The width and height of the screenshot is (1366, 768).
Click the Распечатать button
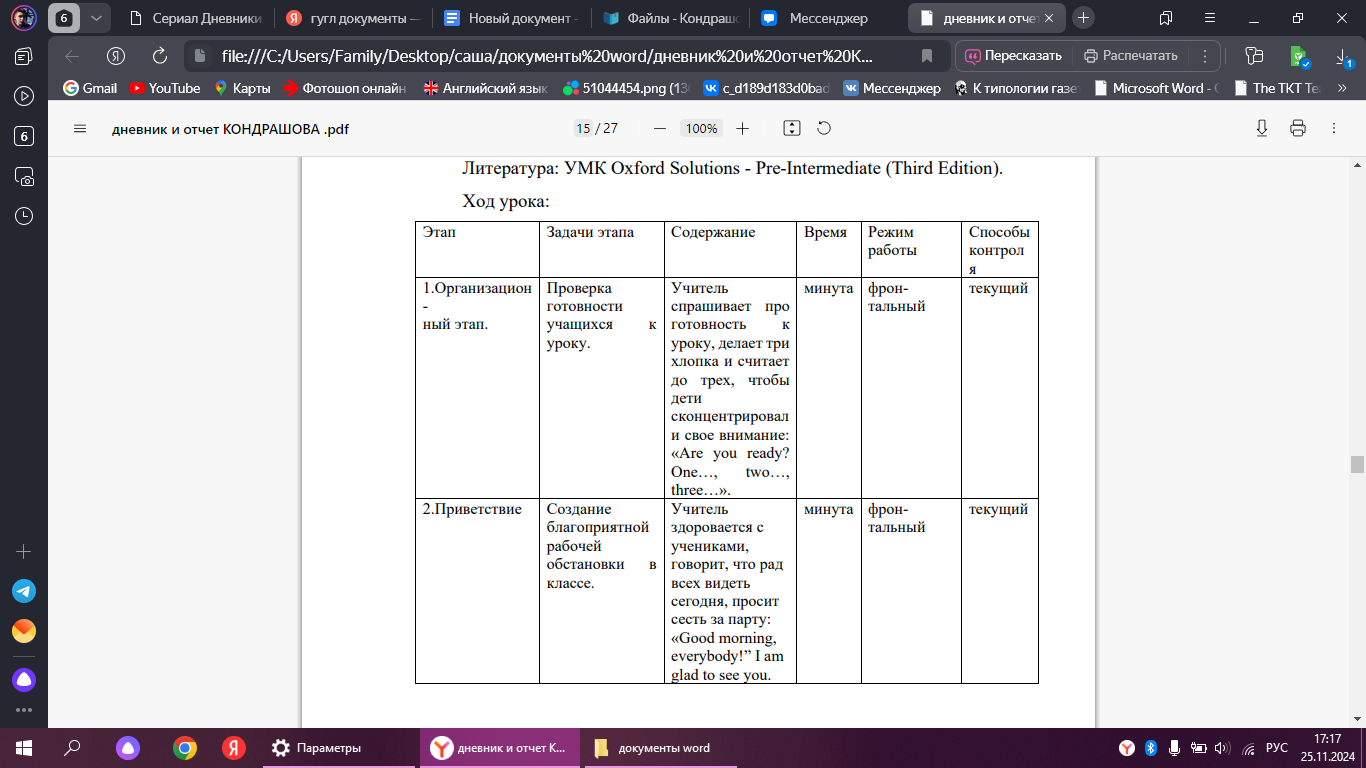[x=1132, y=56]
